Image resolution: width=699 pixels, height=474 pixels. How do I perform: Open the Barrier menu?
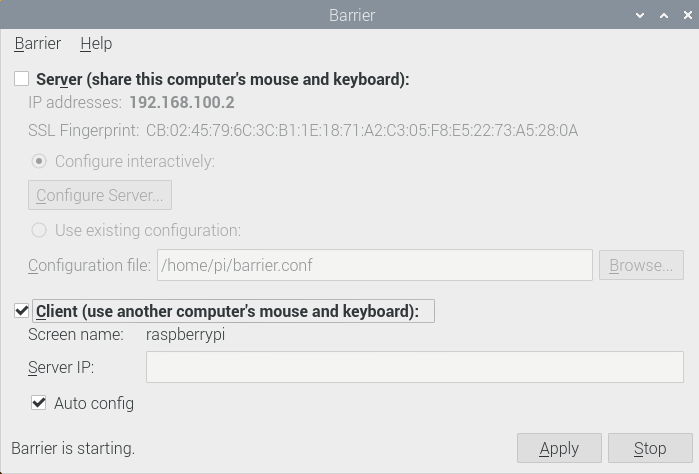click(x=37, y=44)
